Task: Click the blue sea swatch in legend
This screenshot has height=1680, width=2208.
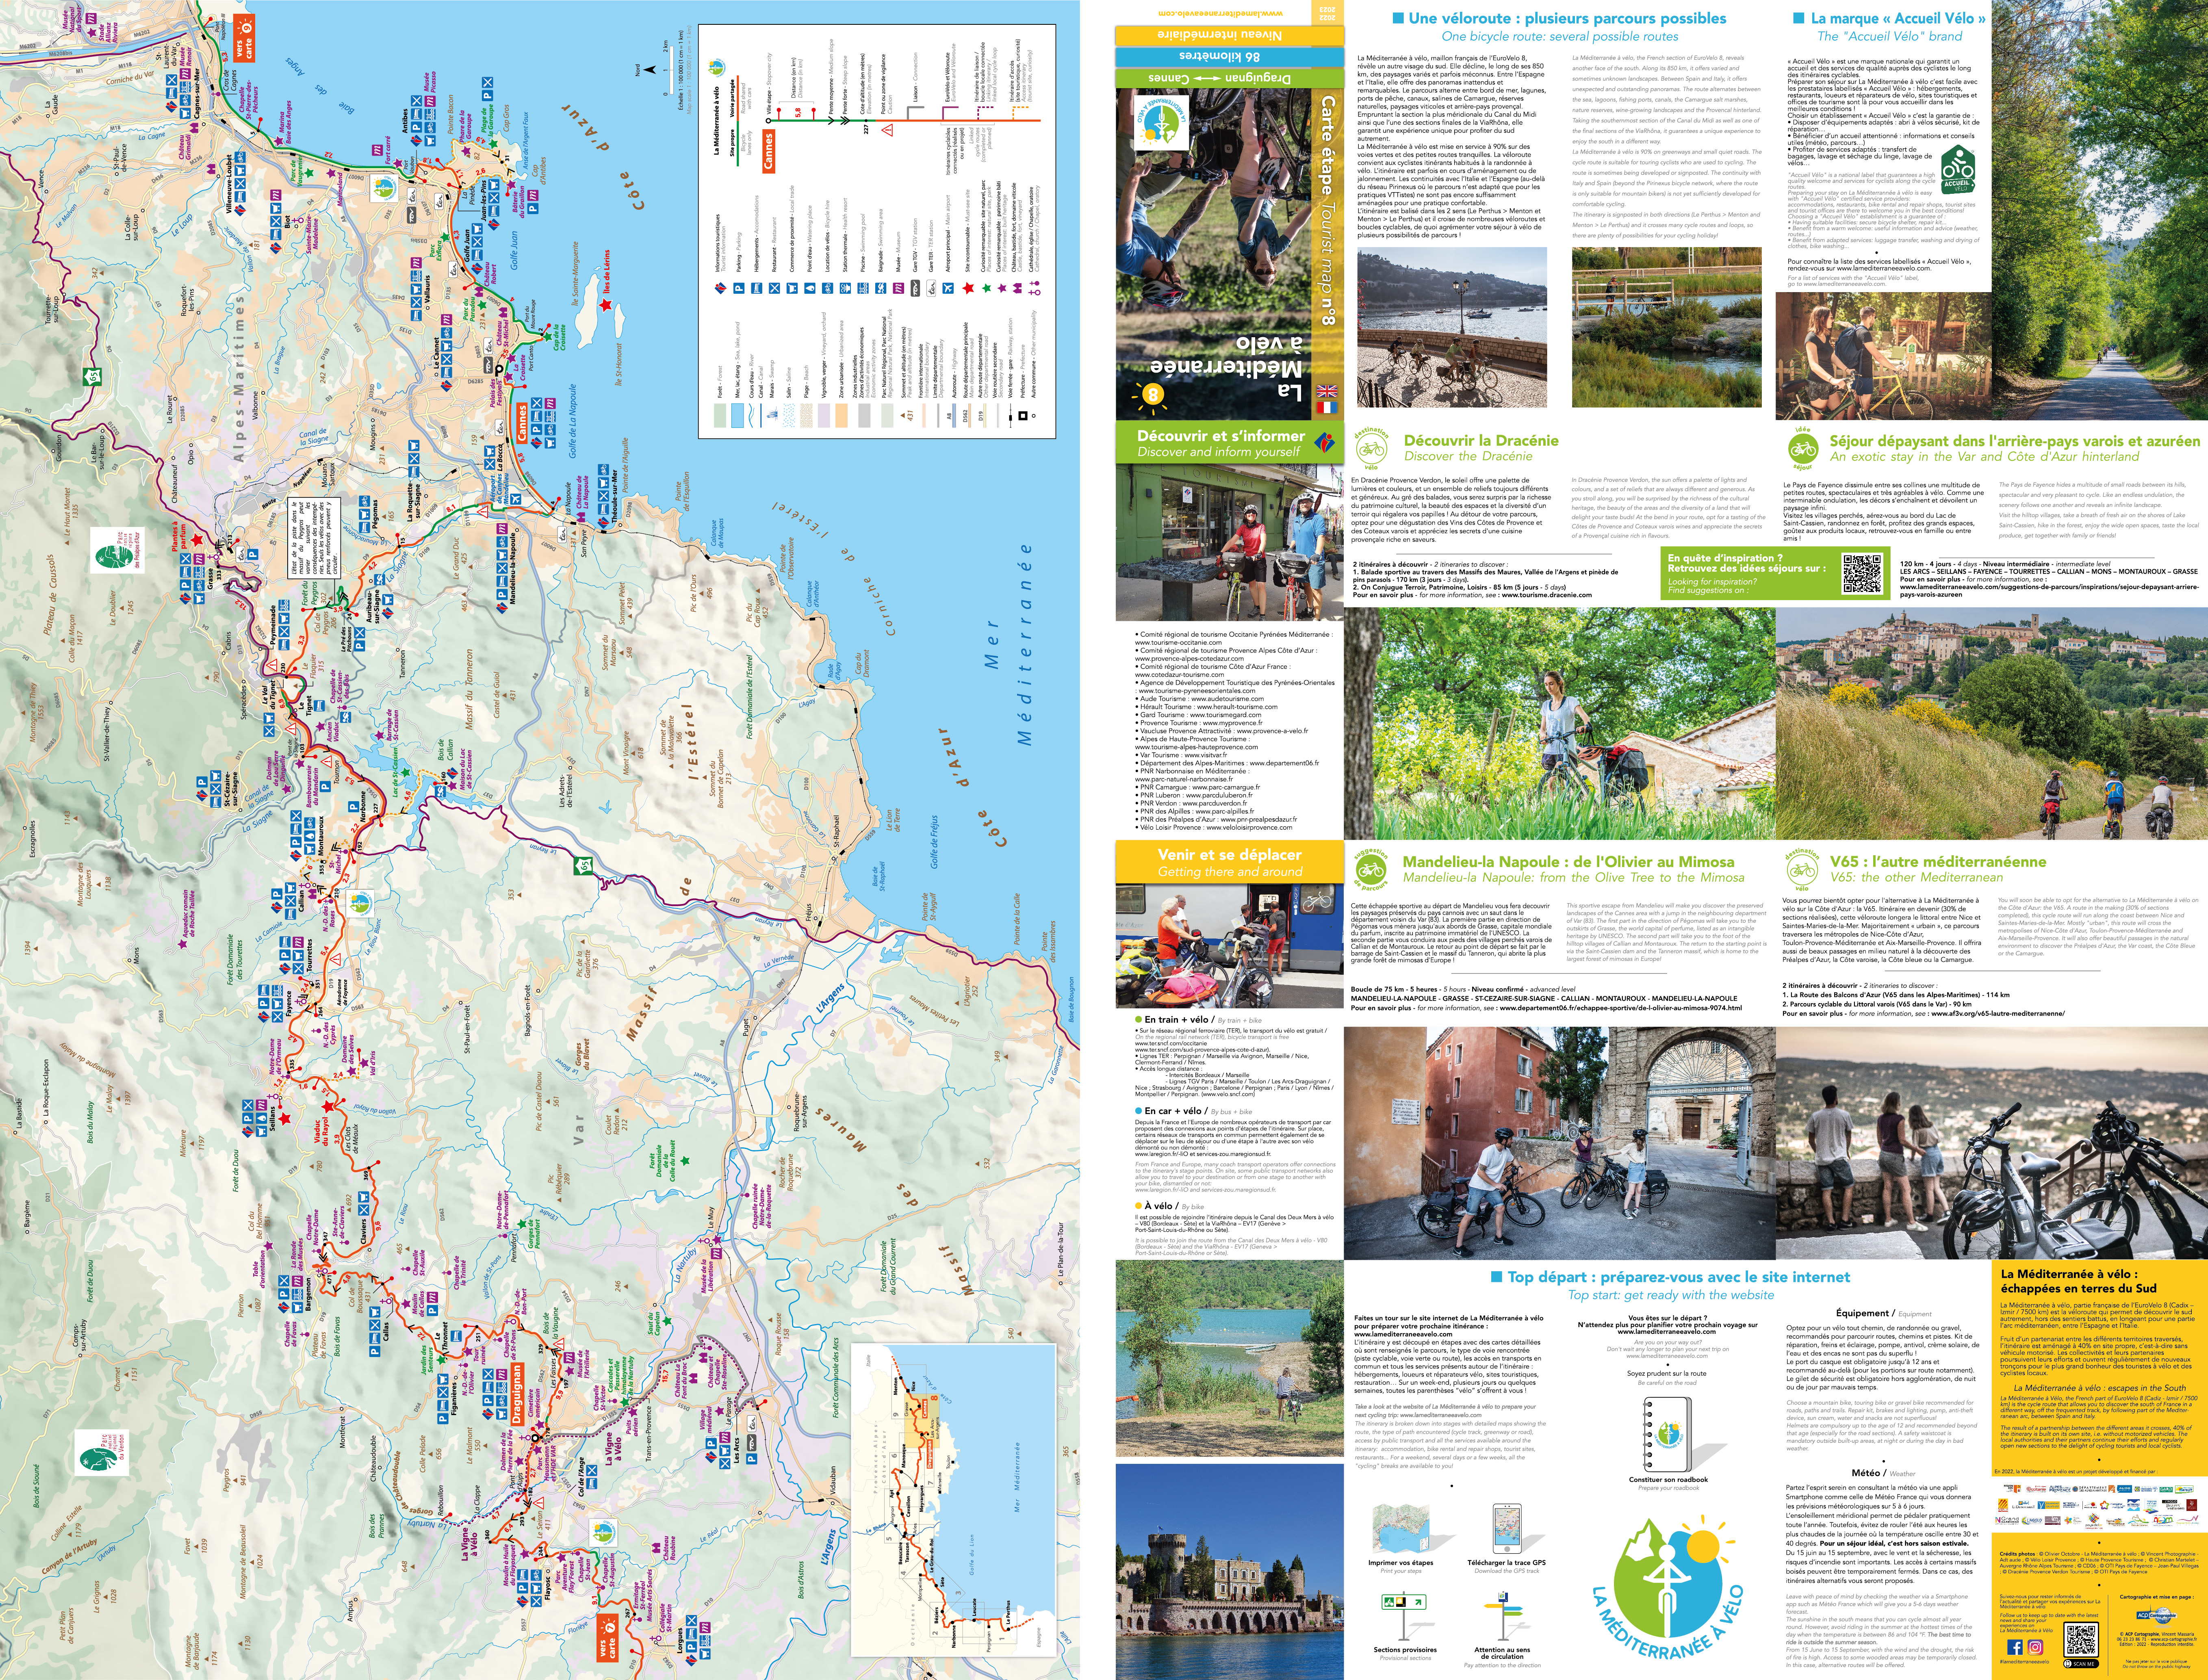Action: (x=737, y=416)
